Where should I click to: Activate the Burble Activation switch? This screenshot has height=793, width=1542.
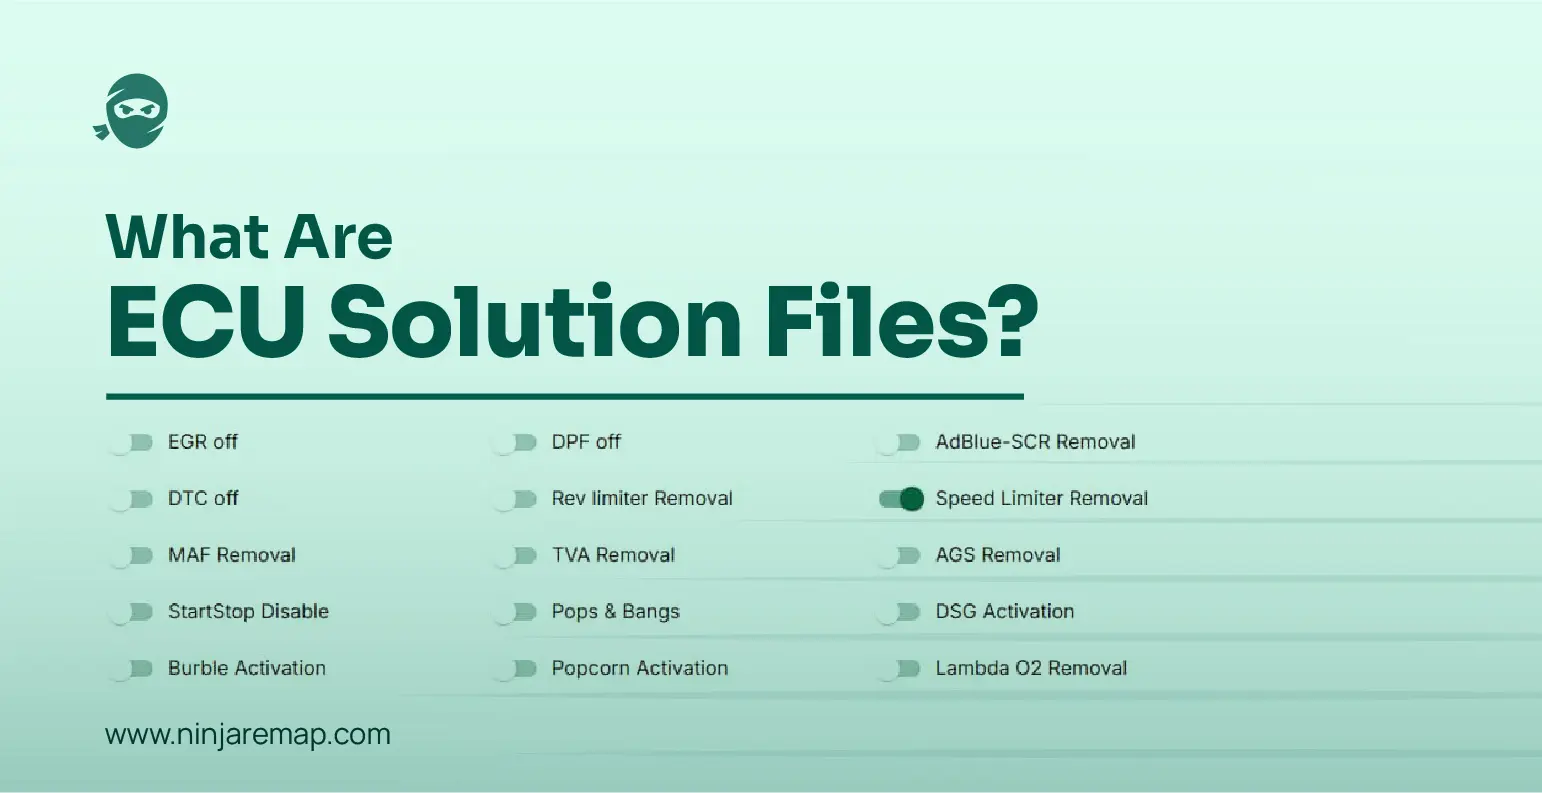point(134,668)
